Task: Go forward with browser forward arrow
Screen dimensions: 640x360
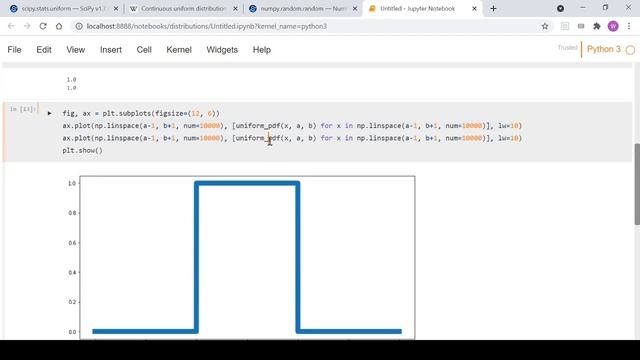Action: [27, 26]
